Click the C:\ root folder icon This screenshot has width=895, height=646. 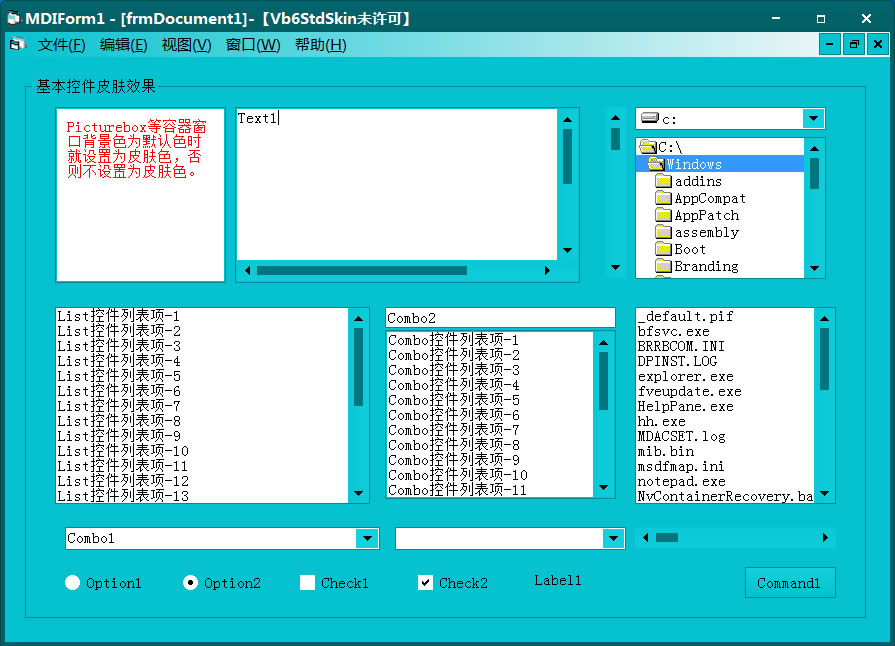(647, 147)
